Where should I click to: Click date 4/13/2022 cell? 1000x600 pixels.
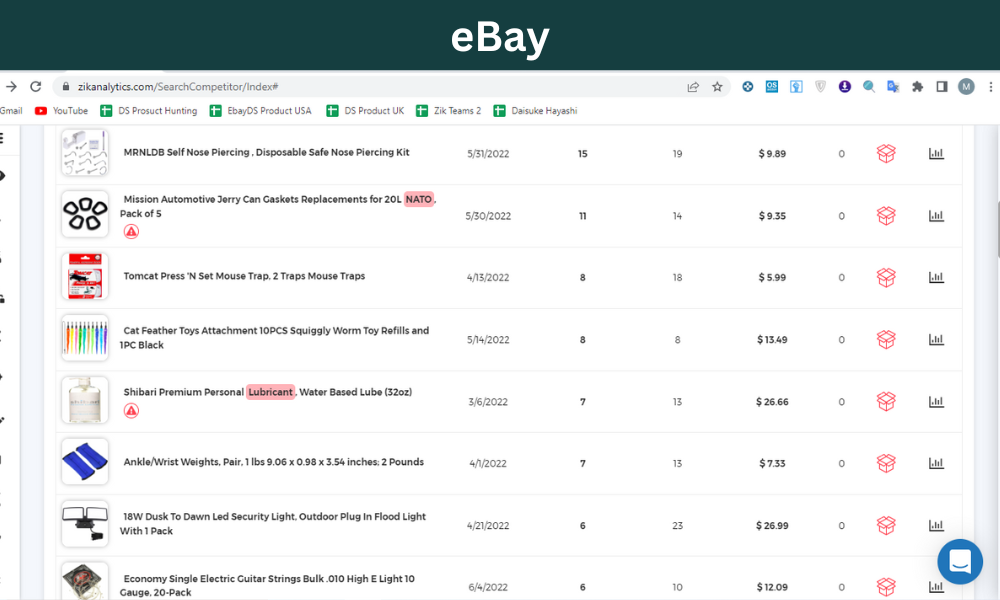click(488, 277)
